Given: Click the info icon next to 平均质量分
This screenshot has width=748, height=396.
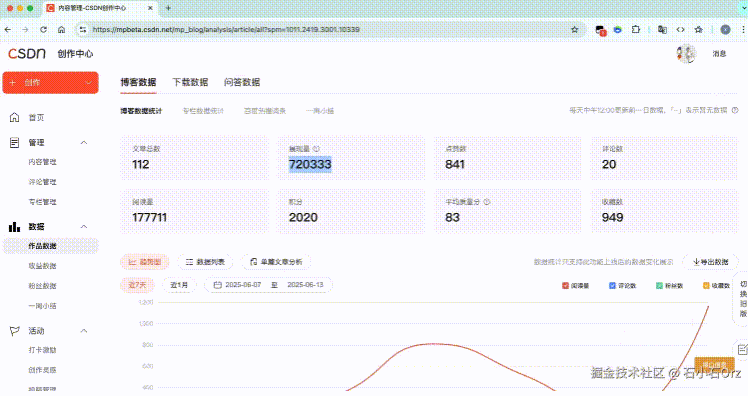Looking at the screenshot, I should 487,202.
